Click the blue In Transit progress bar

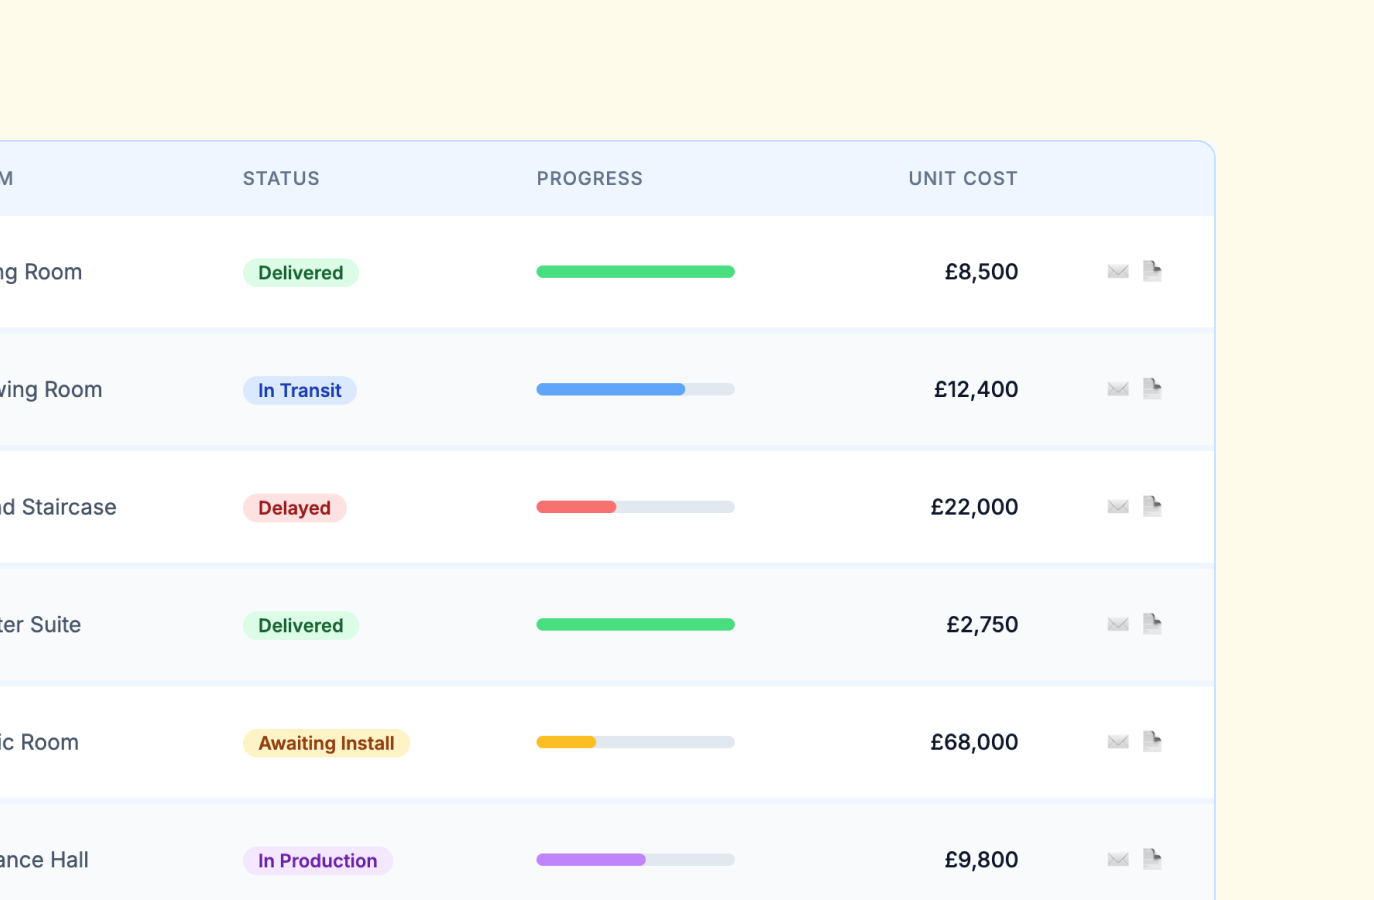(636, 389)
